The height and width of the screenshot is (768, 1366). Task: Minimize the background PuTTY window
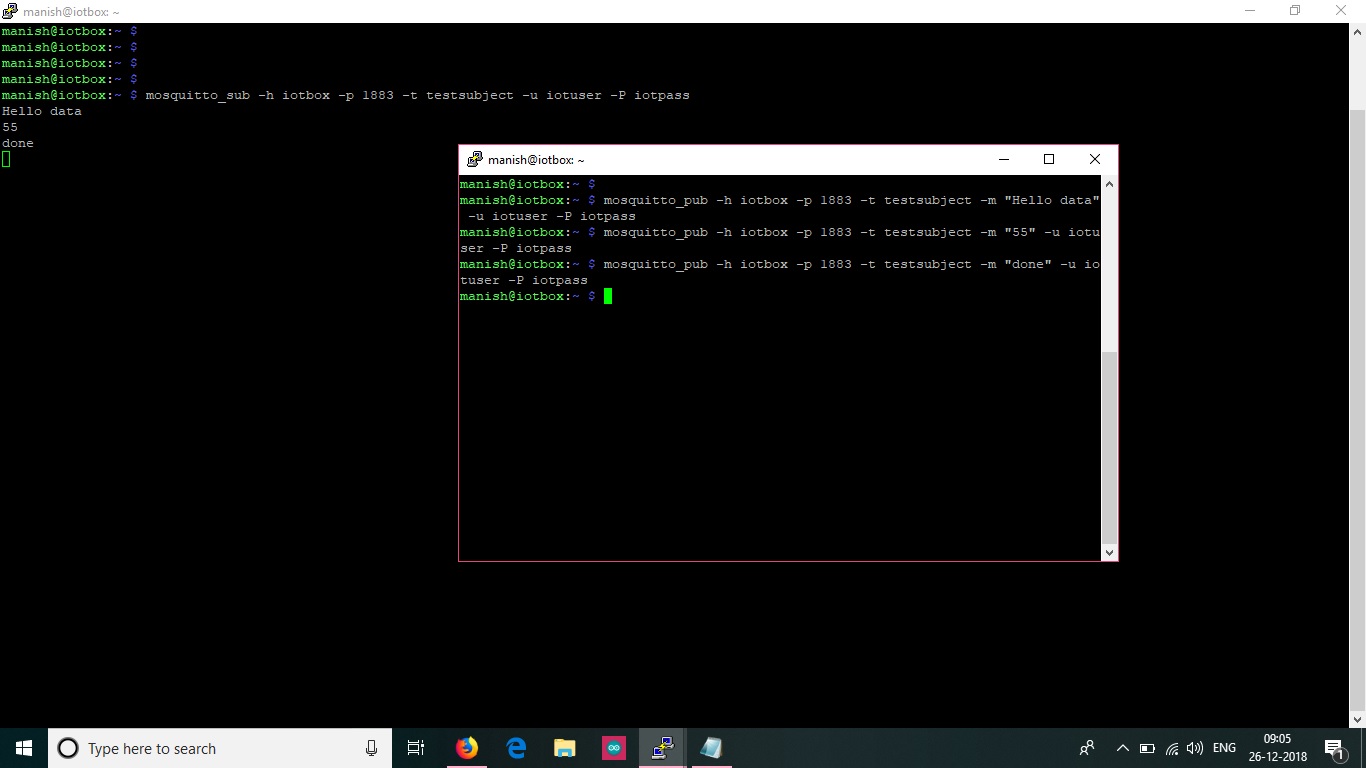coord(1250,10)
